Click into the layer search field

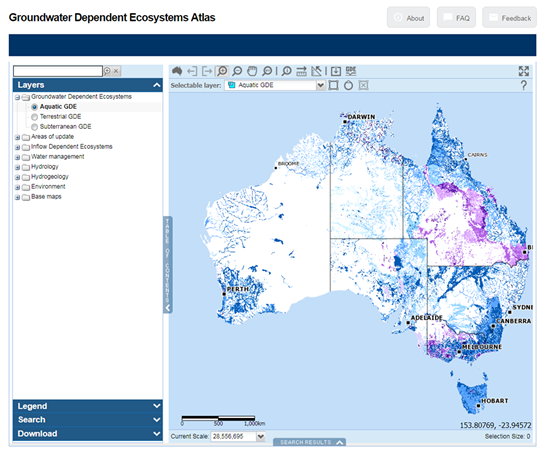coord(58,71)
